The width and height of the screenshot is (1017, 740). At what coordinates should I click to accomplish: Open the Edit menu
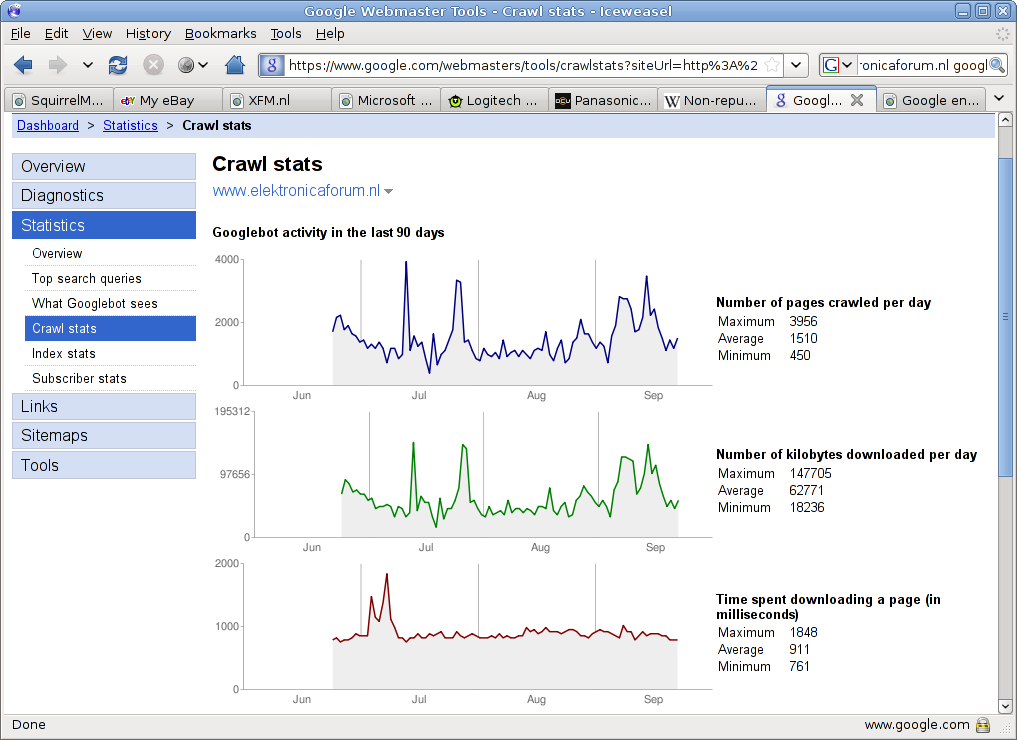(56, 34)
